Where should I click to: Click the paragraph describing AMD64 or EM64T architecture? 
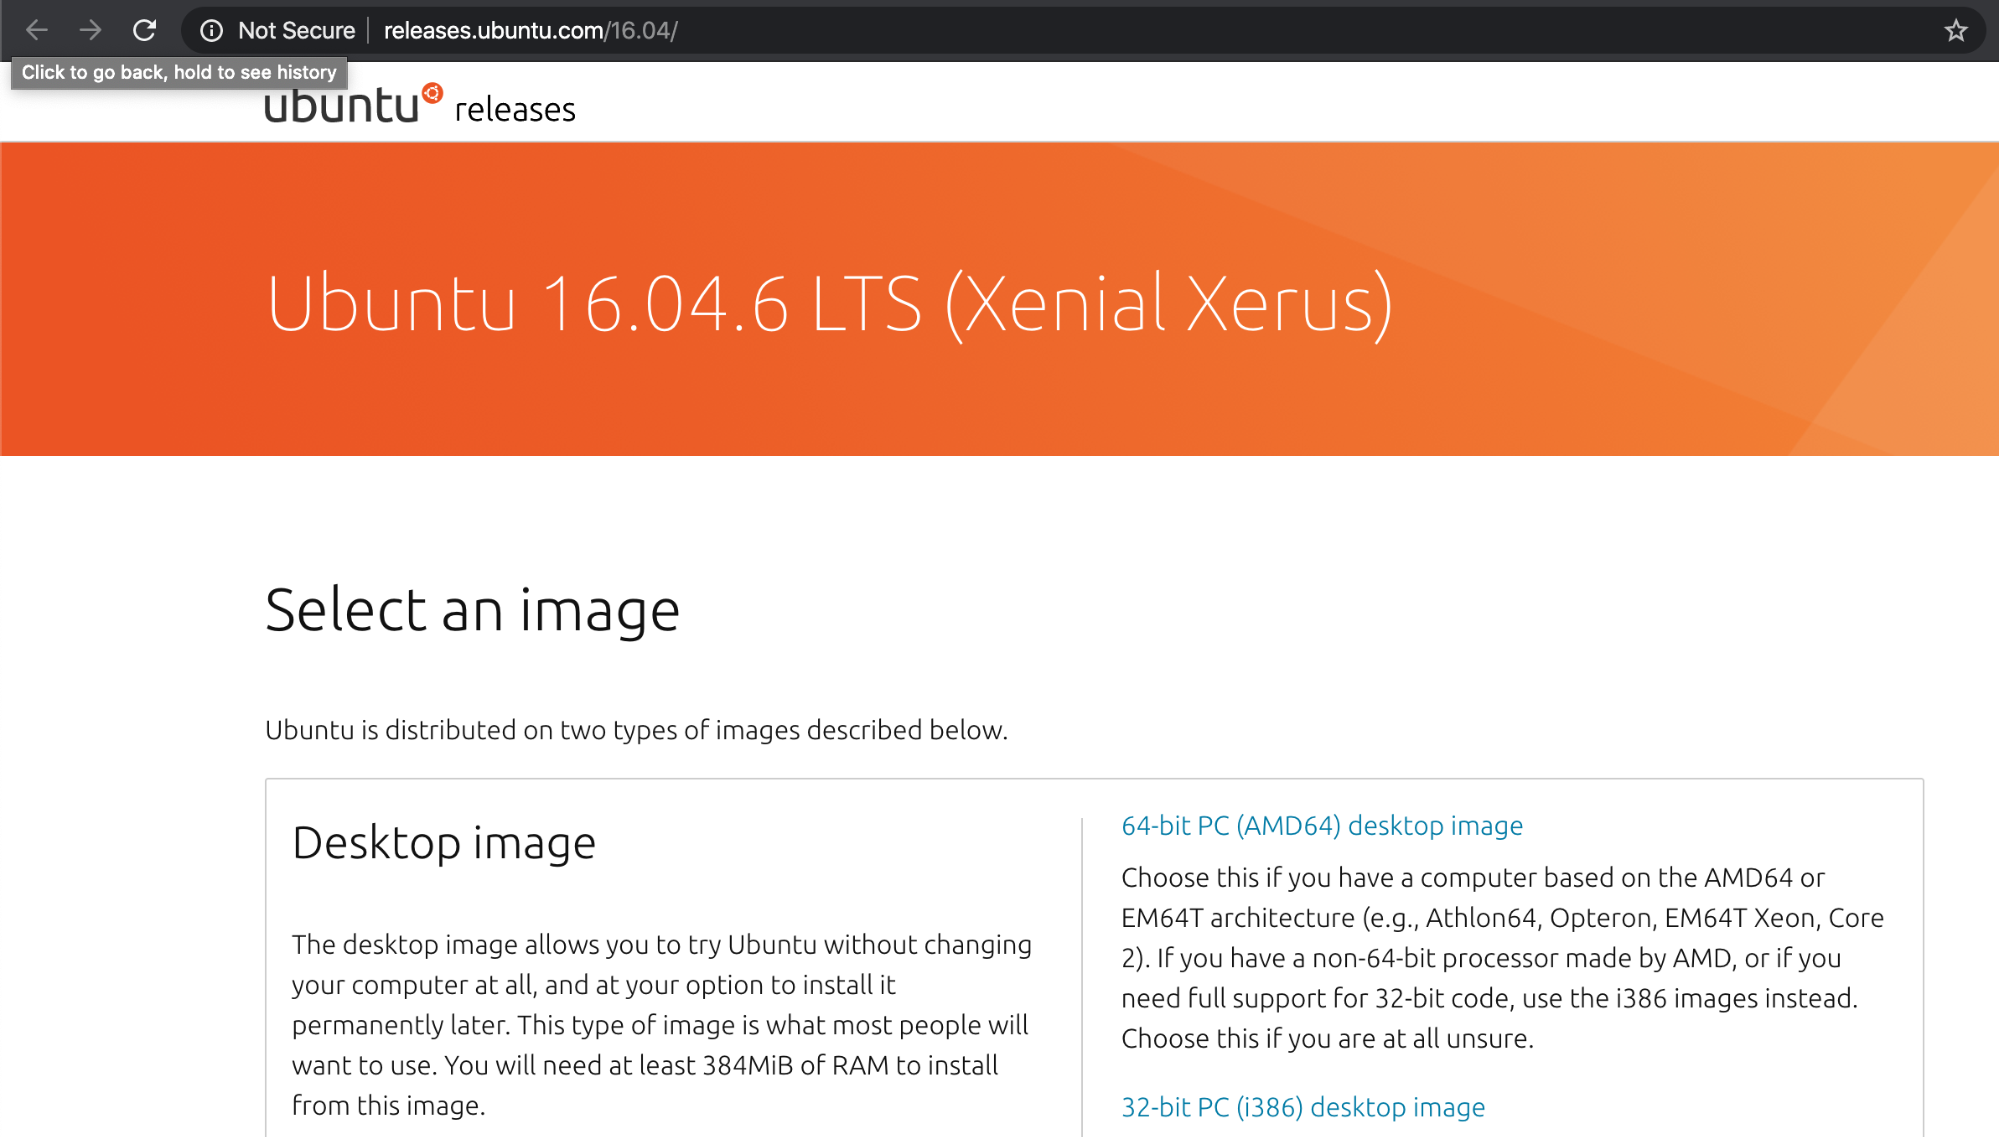coord(1502,958)
